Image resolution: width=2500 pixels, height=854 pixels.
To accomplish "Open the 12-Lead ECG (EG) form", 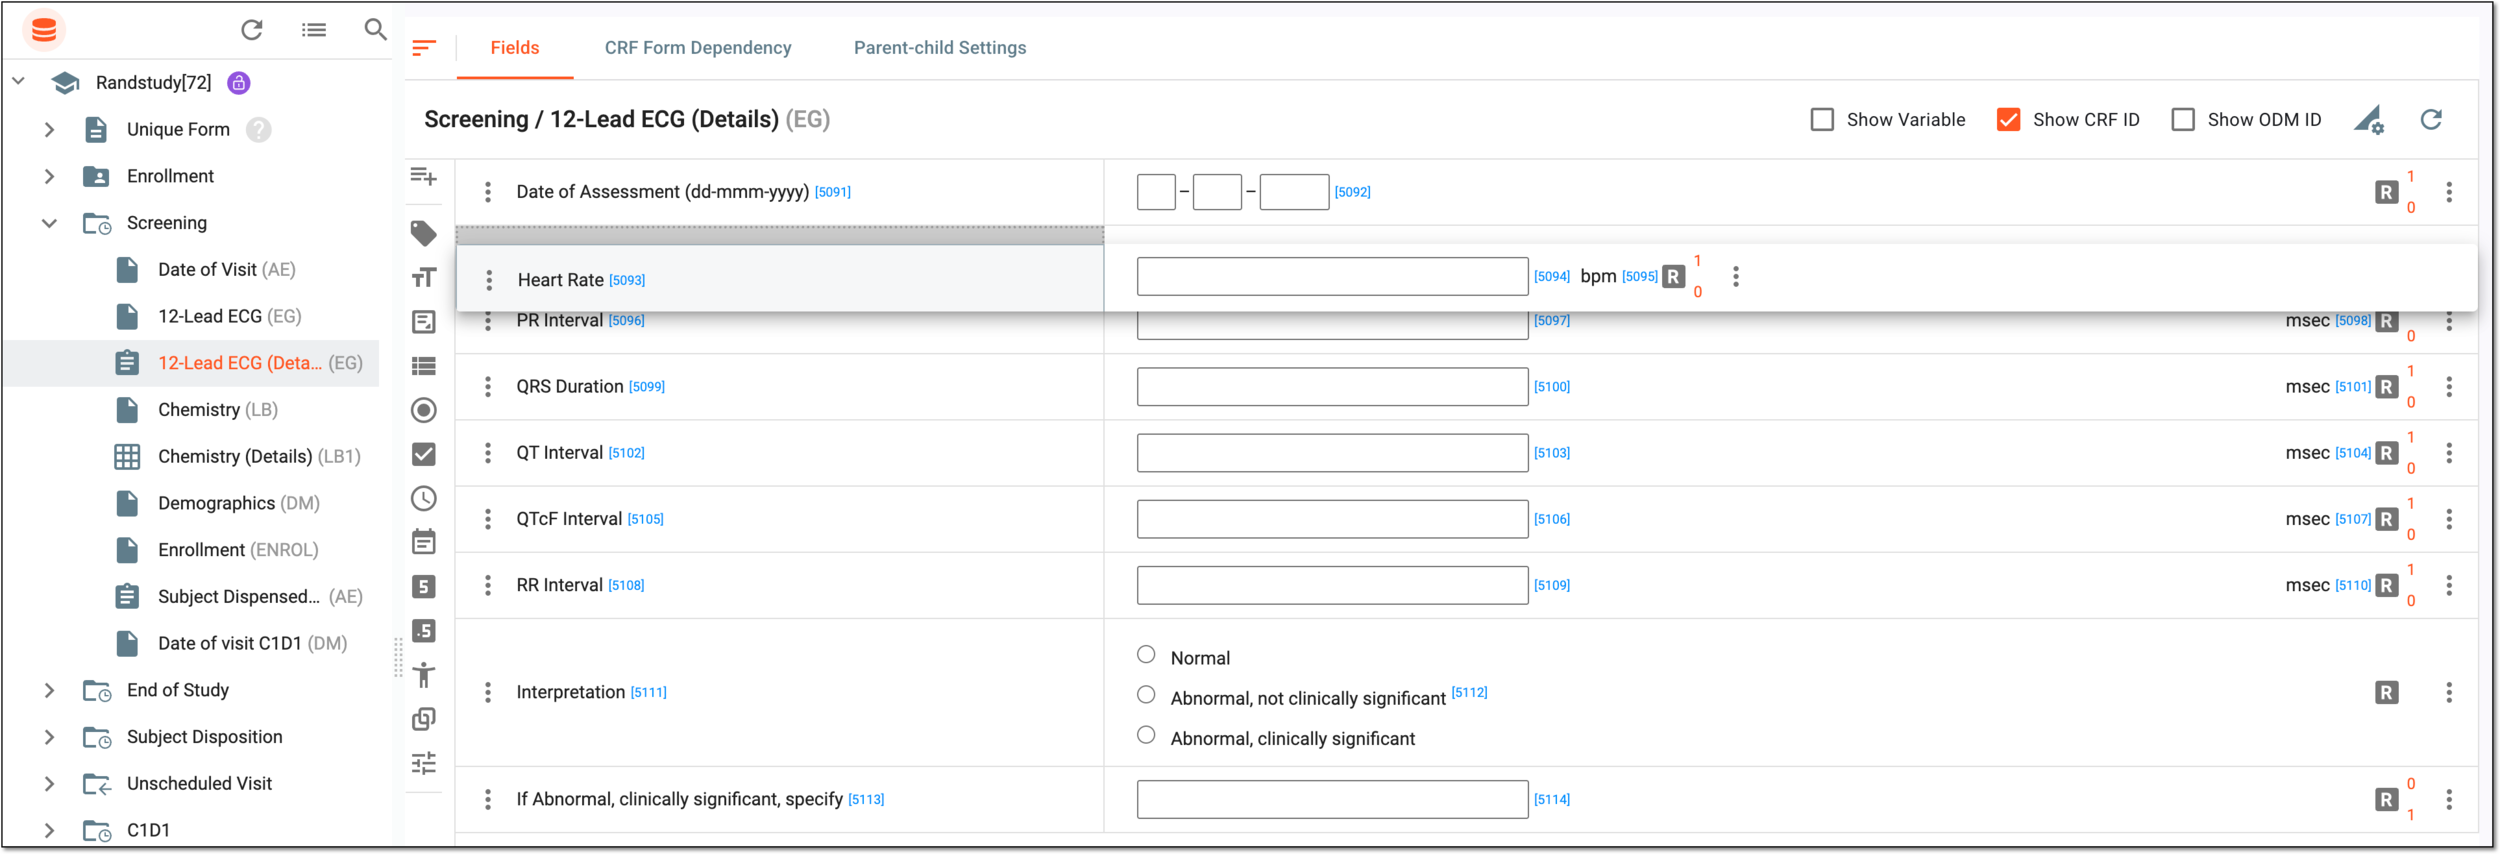I will (230, 317).
